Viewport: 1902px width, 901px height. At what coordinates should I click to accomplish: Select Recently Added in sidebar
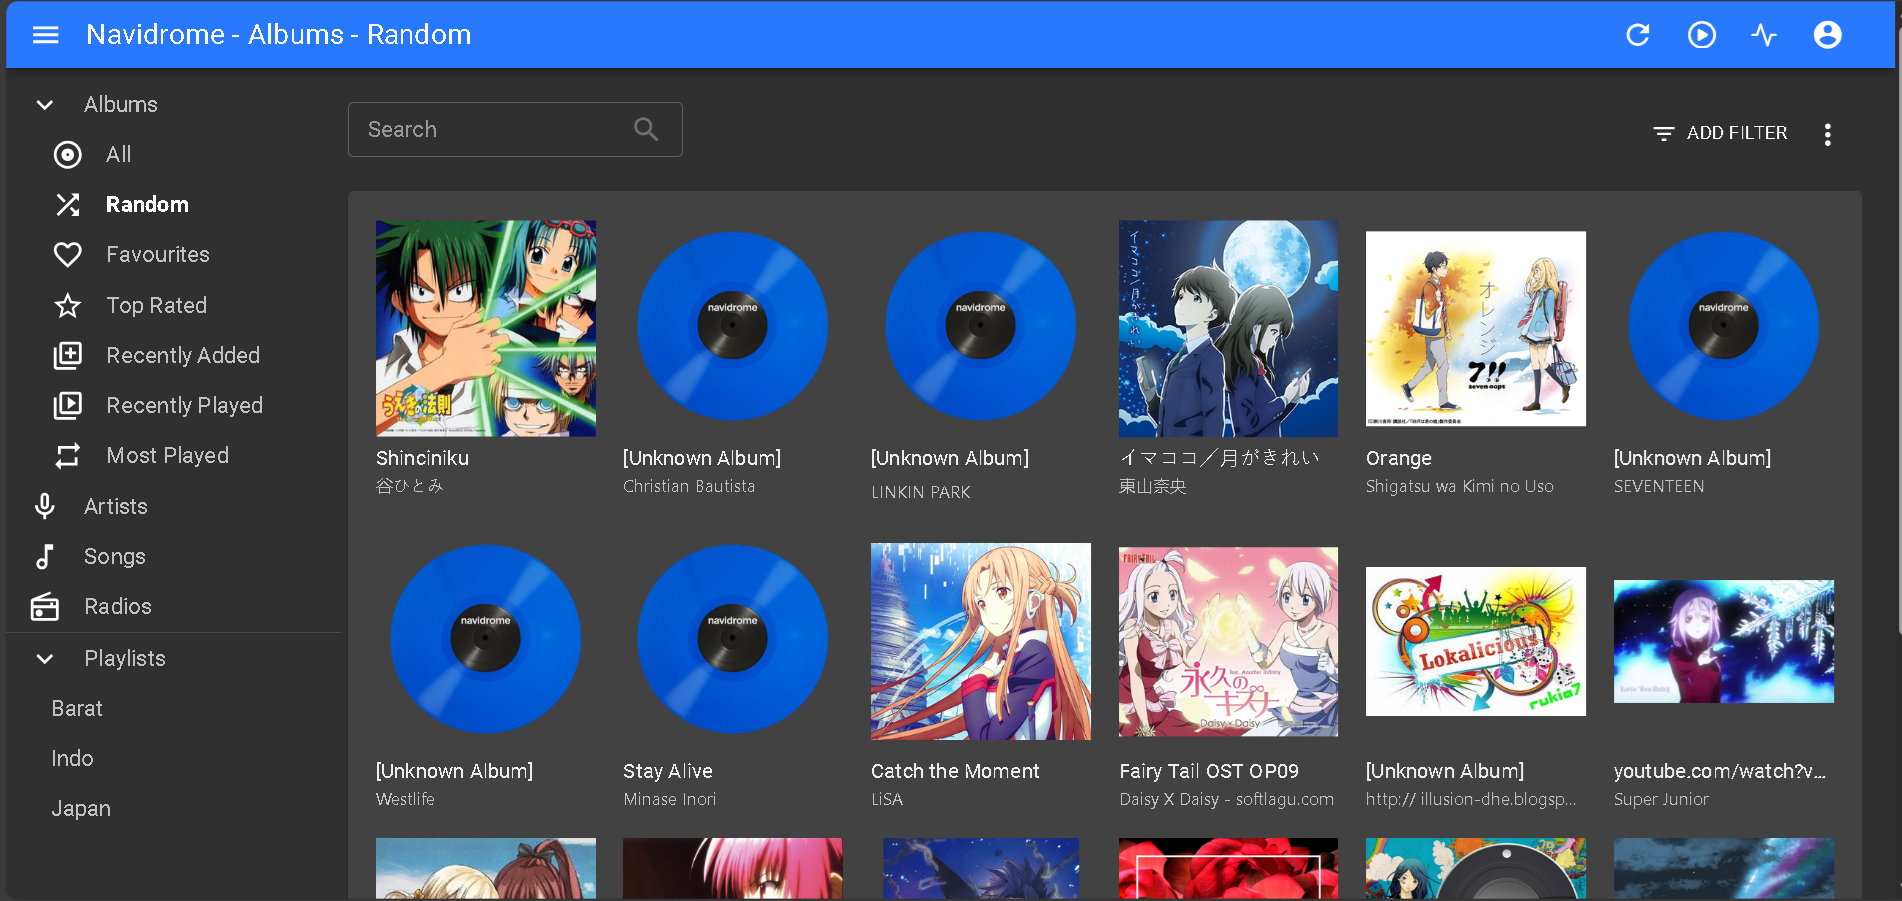point(182,355)
